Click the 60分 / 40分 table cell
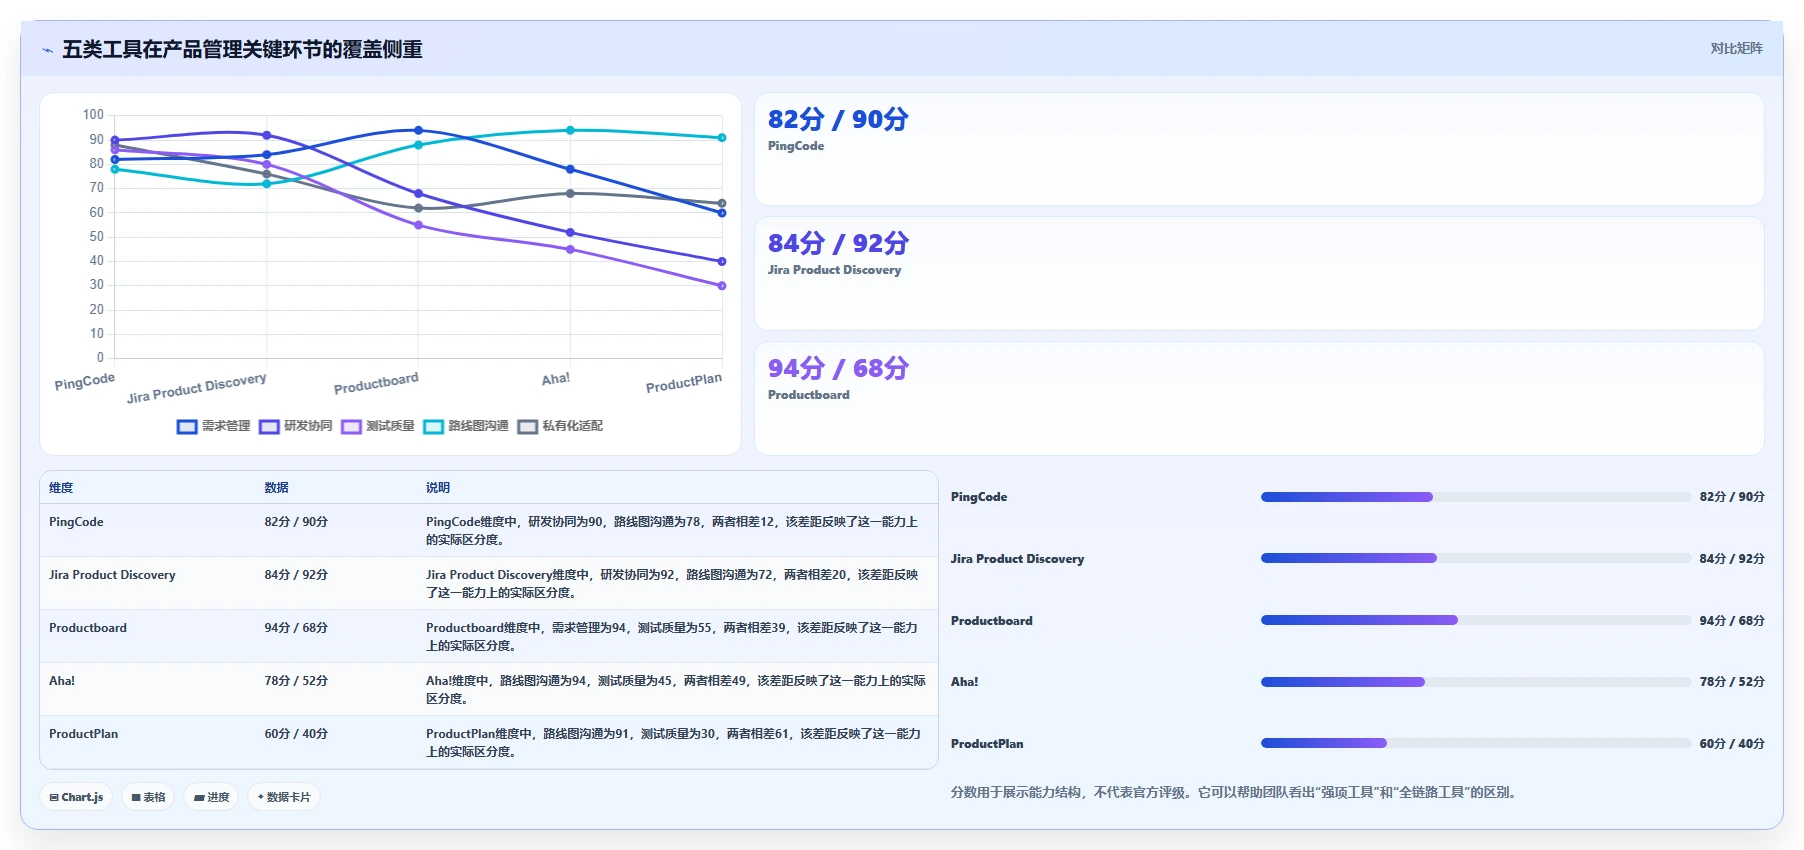Image resolution: width=1804 pixels, height=850 pixels. (x=296, y=734)
